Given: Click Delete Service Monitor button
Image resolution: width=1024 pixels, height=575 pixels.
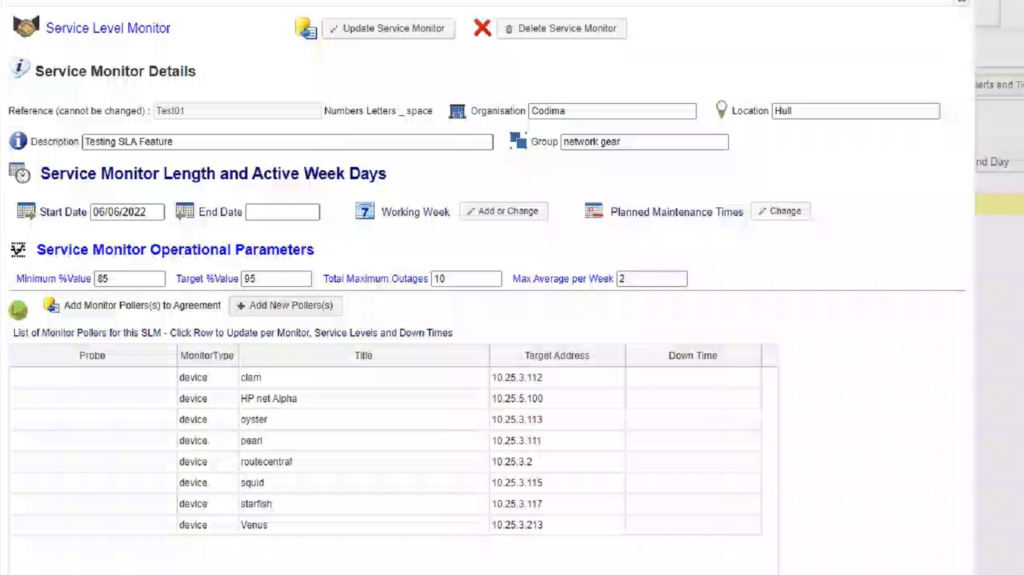Looking at the screenshot, I should tap(562, 29).
